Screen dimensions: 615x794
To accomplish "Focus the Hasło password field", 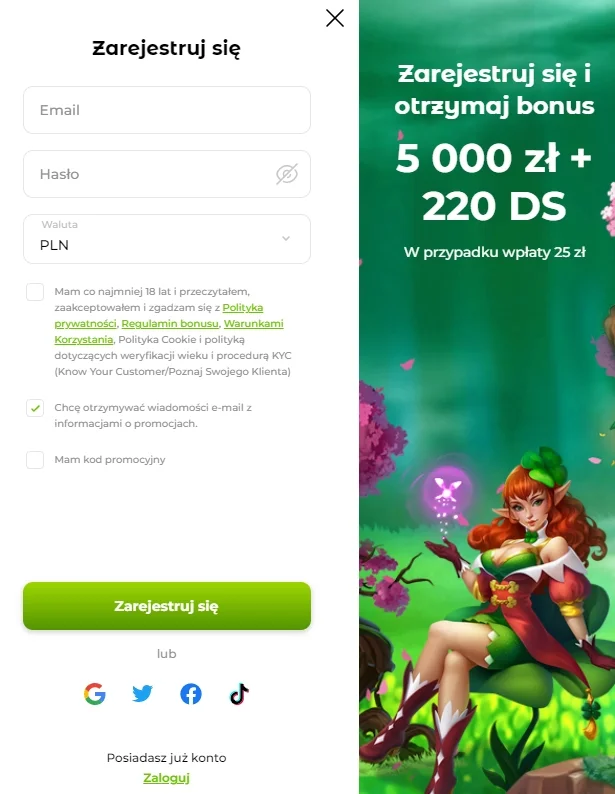I will point(167,174).
